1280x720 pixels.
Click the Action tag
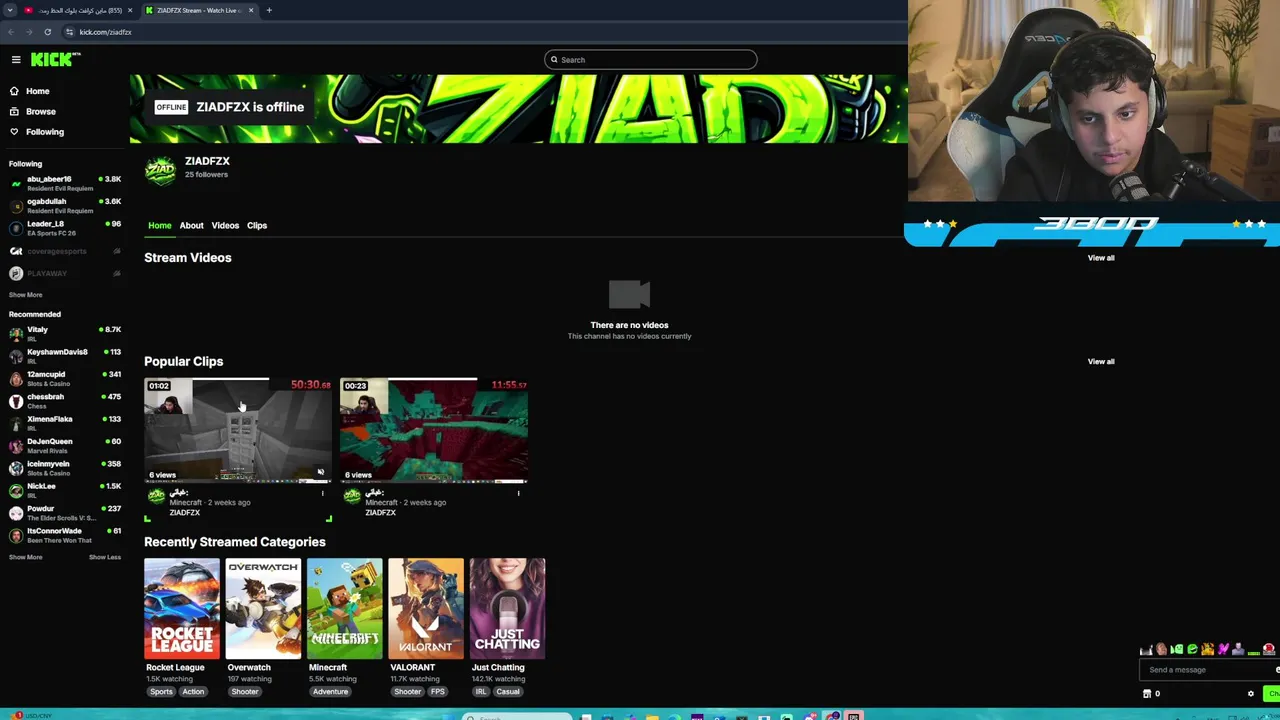point(193,692)
